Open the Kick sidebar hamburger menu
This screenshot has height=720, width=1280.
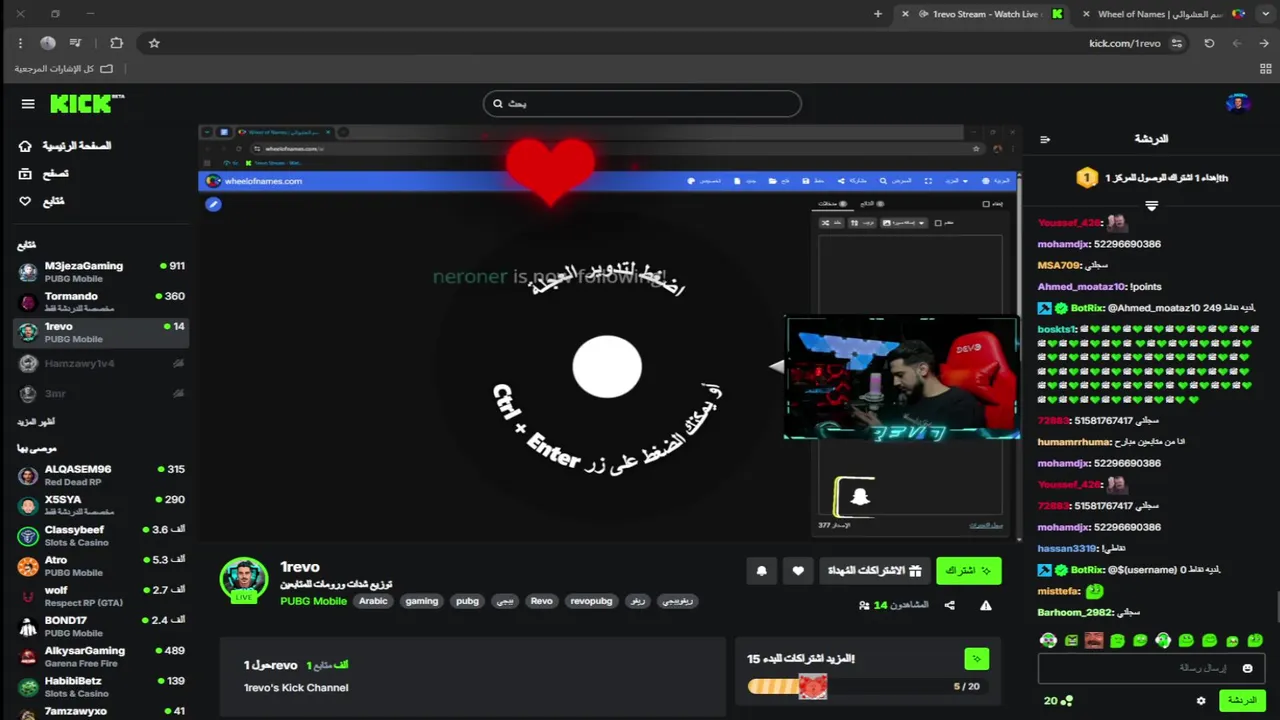(28, 104)
